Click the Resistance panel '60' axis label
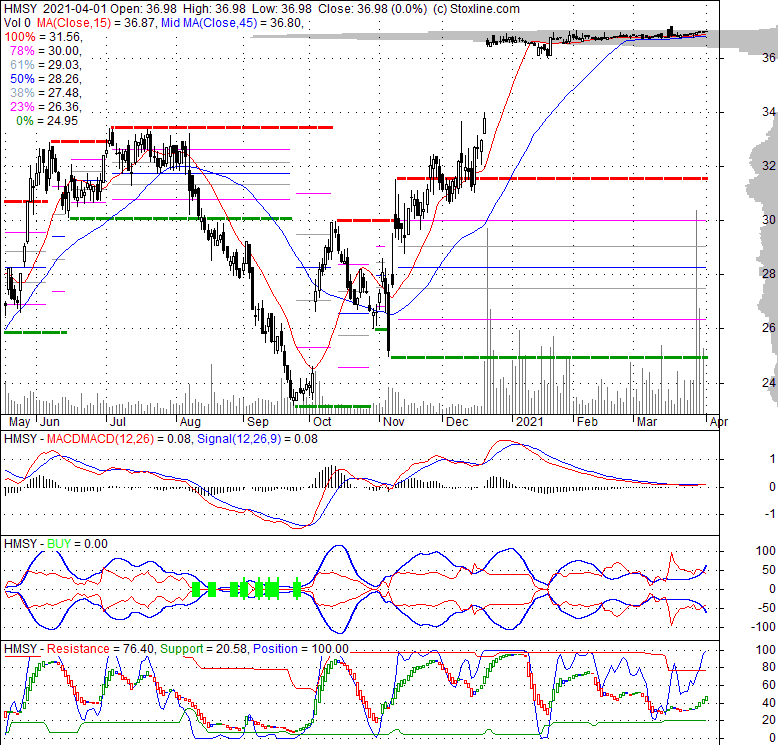 click(x=769, y=685)
